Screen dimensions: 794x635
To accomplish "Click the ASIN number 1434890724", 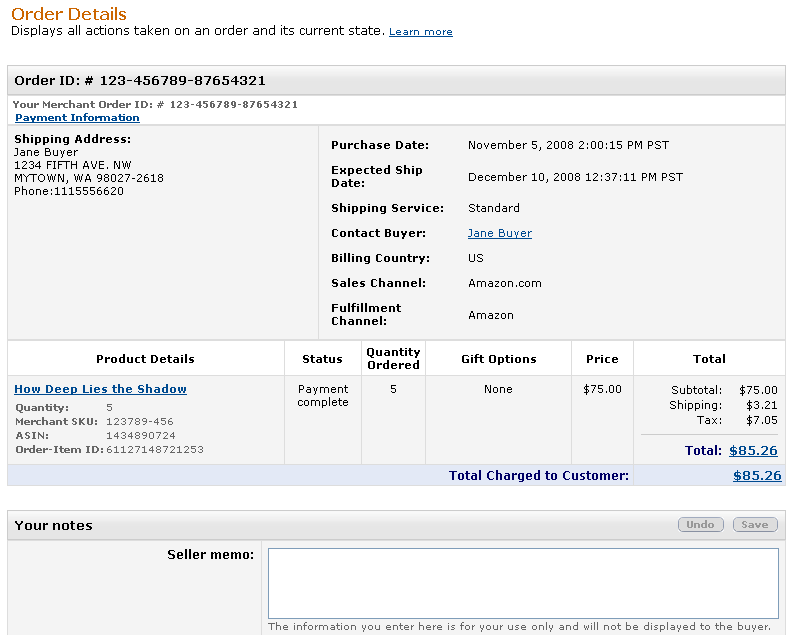I will [140, 436].
